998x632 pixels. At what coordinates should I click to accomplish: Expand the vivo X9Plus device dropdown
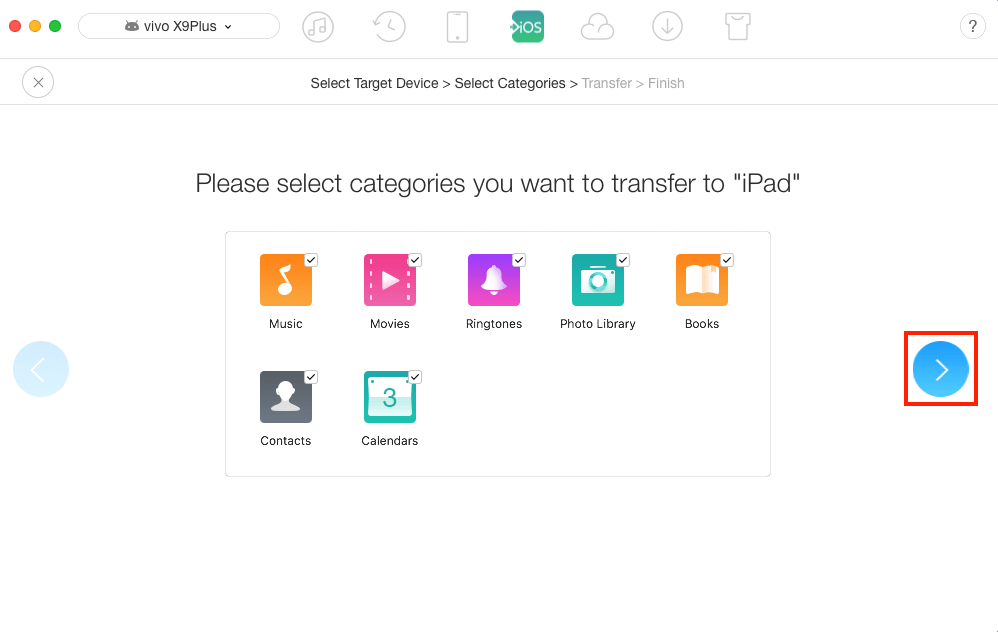[179, 26]
